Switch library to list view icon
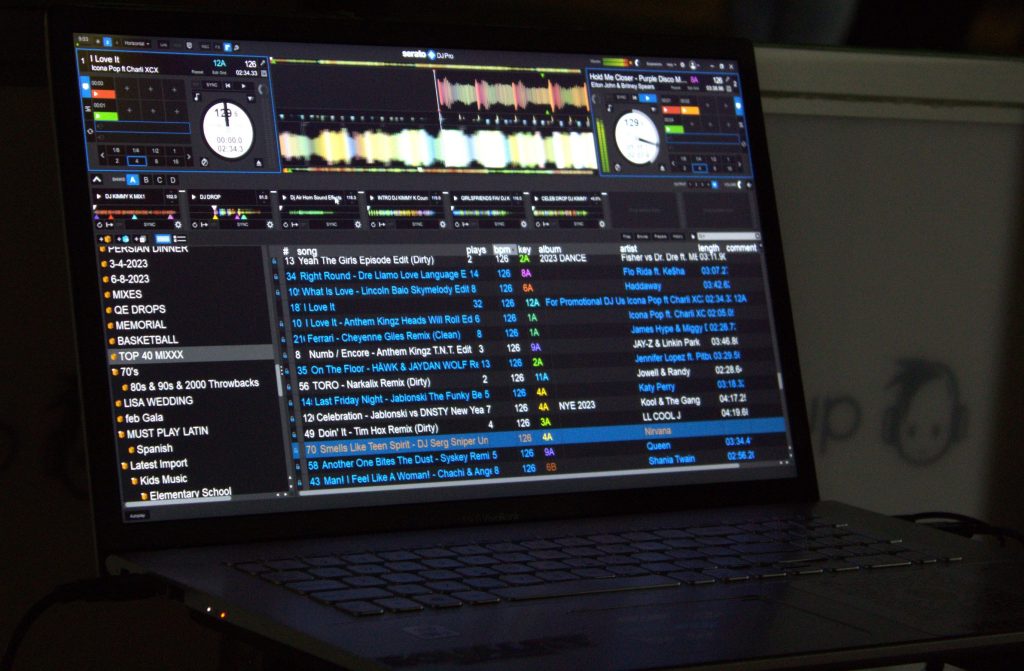This screenshot has width=1024, height=671. 180,239
